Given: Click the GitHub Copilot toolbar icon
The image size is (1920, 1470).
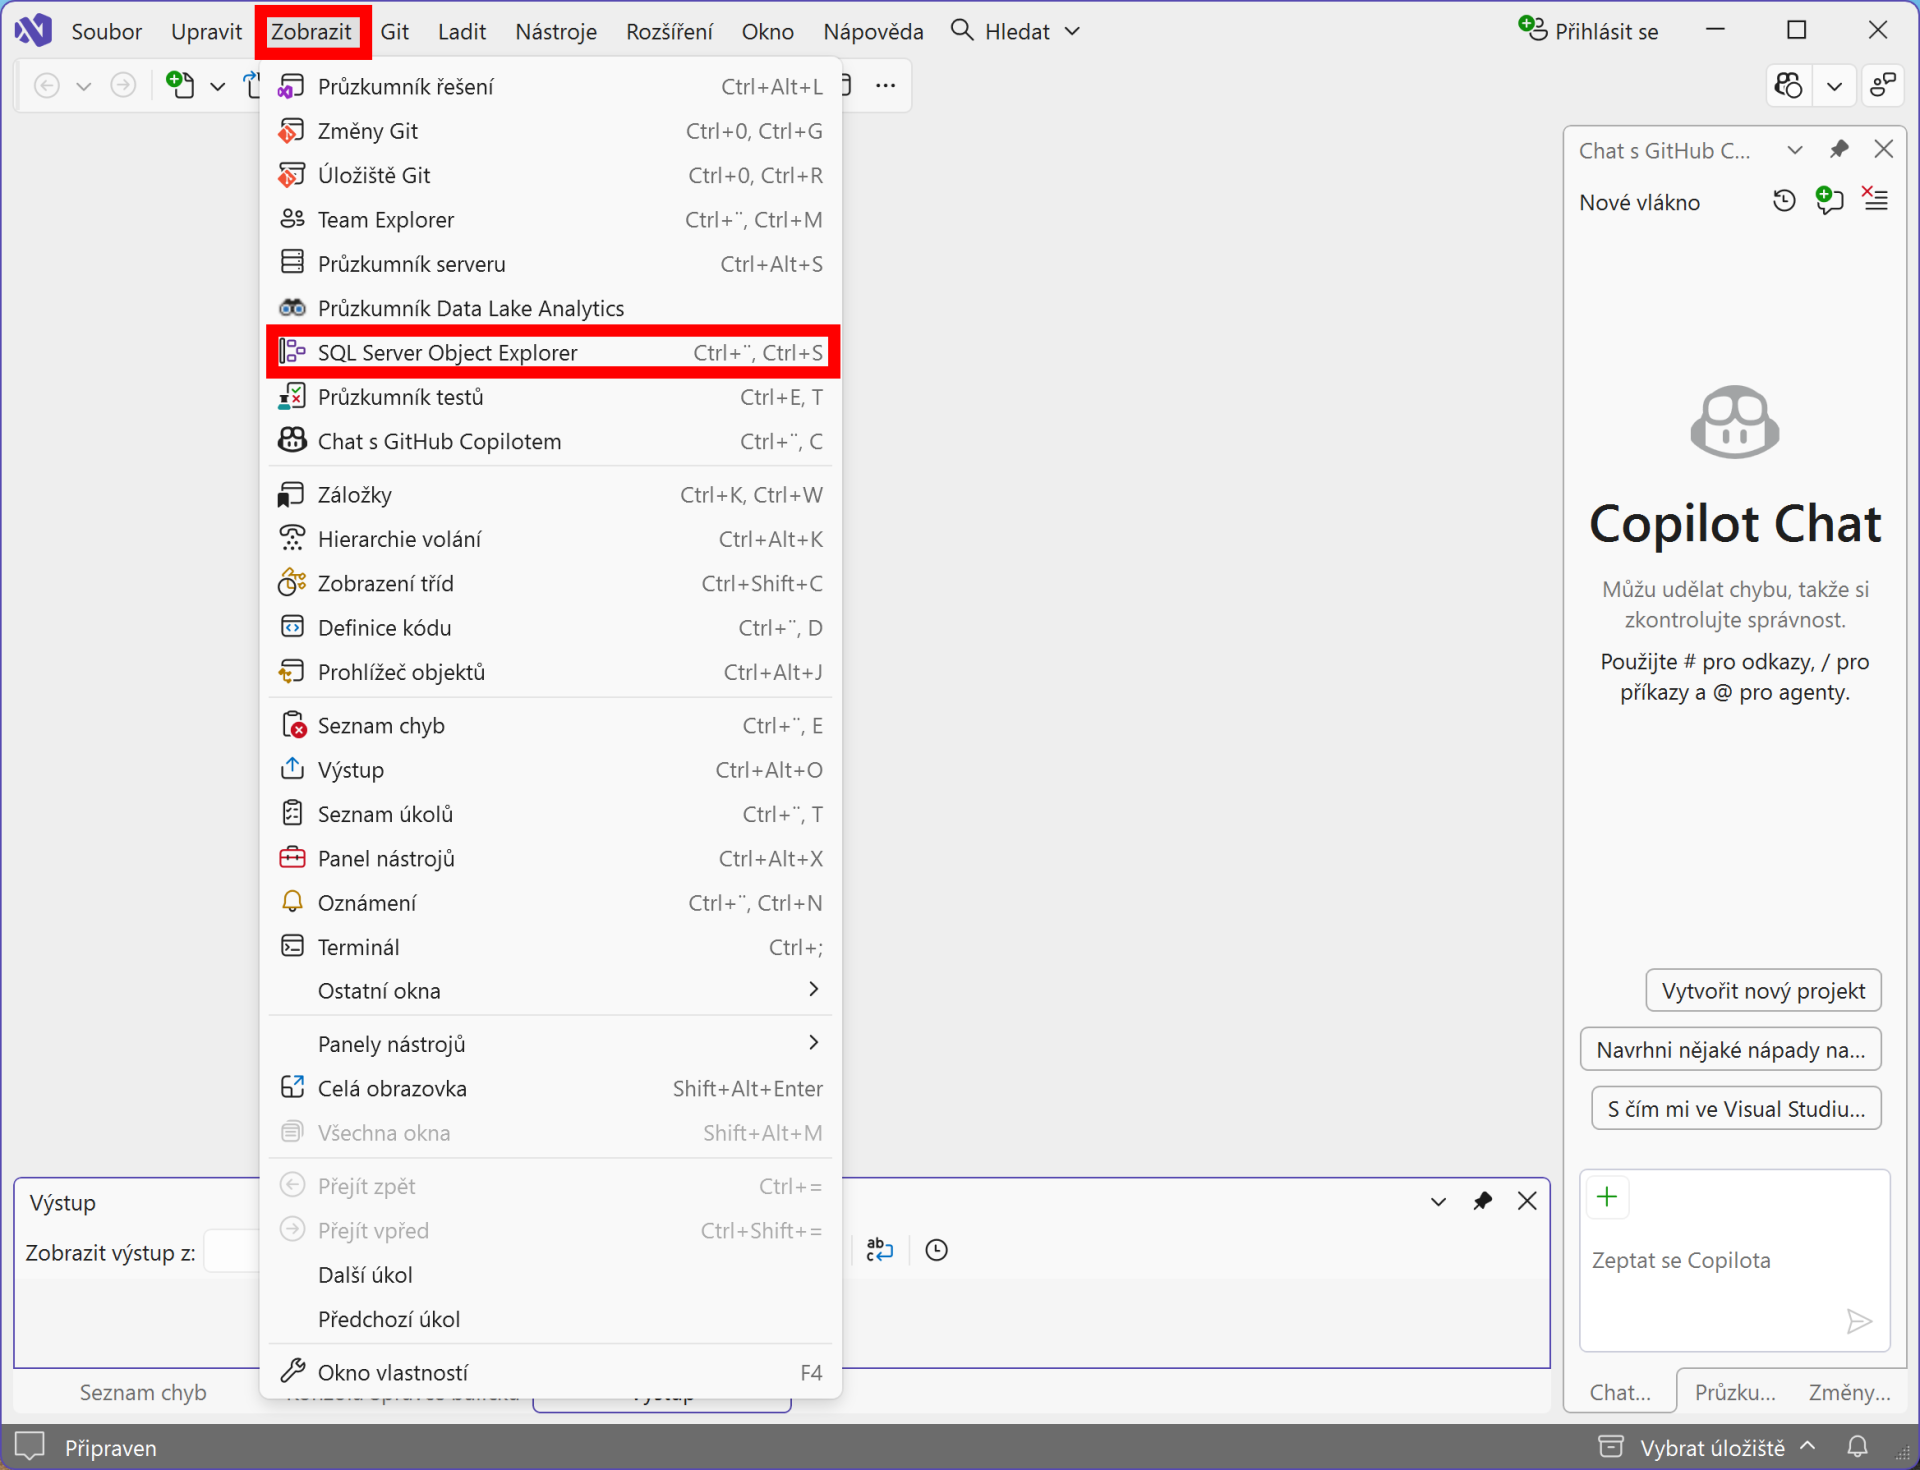Looking at the screenshot, I should click(1788, 86).
